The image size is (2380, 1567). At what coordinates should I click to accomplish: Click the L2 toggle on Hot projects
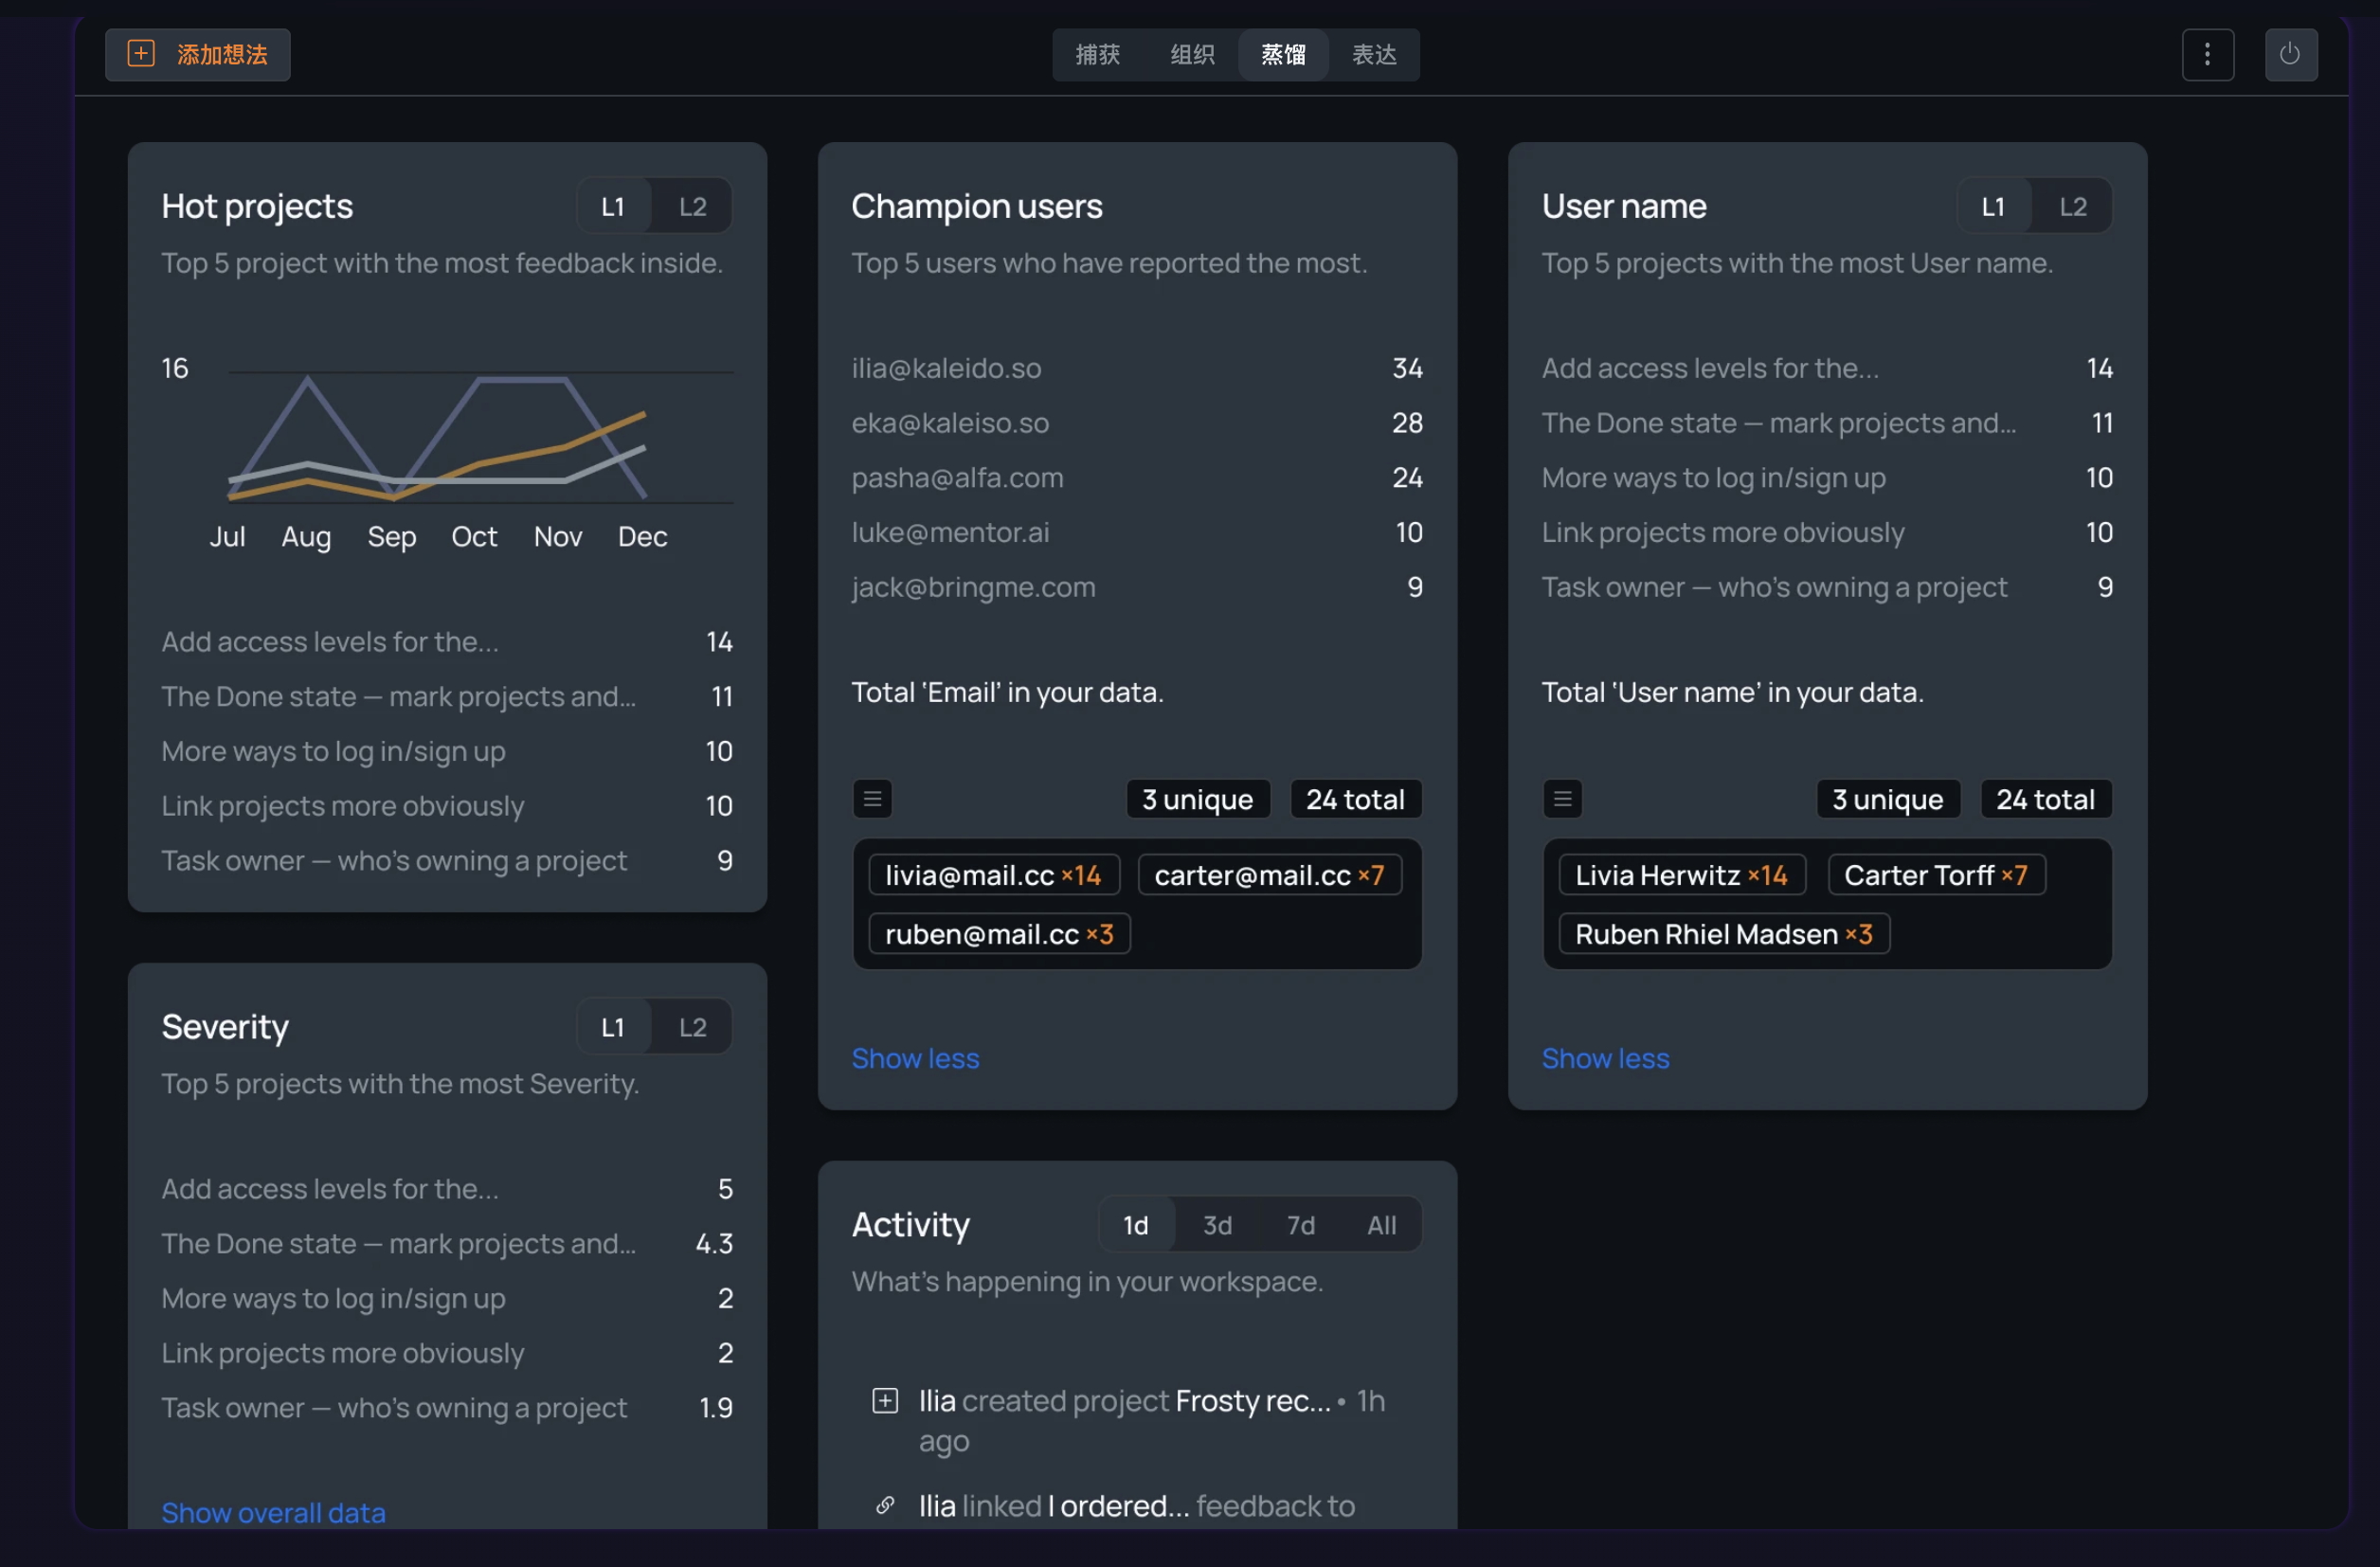(x=691, y=205)
